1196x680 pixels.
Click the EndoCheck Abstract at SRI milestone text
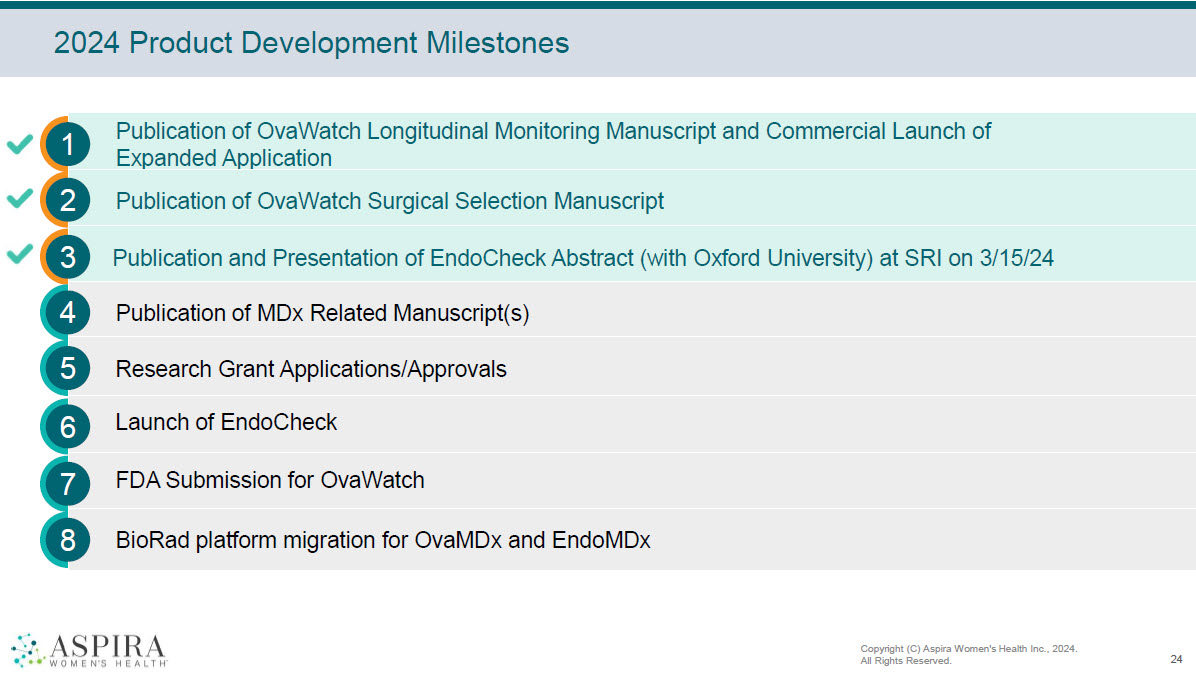tap(583, 258)
